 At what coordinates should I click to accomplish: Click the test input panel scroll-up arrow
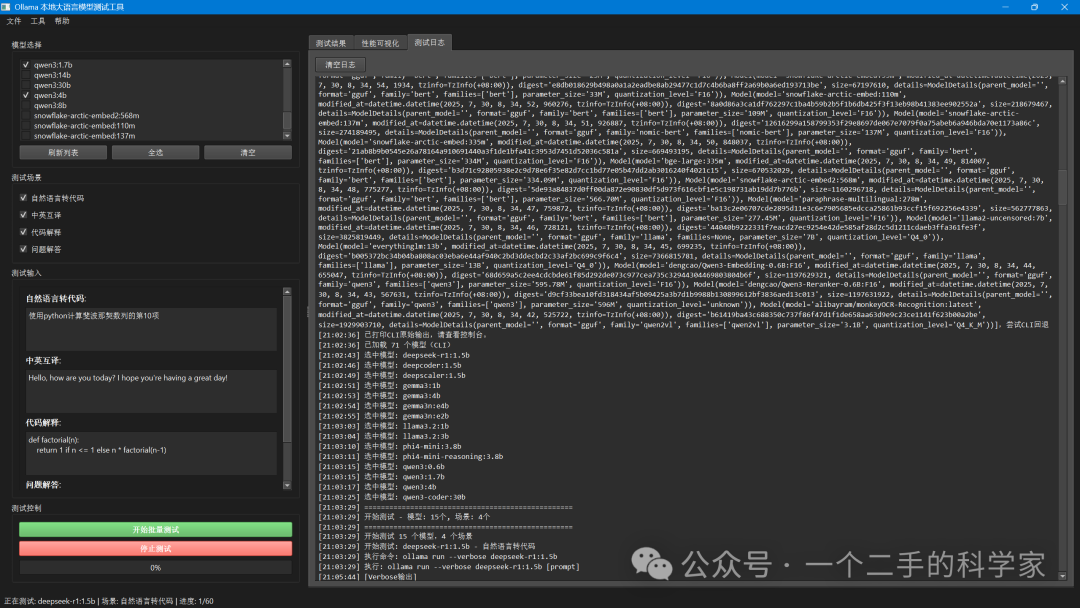287,292
